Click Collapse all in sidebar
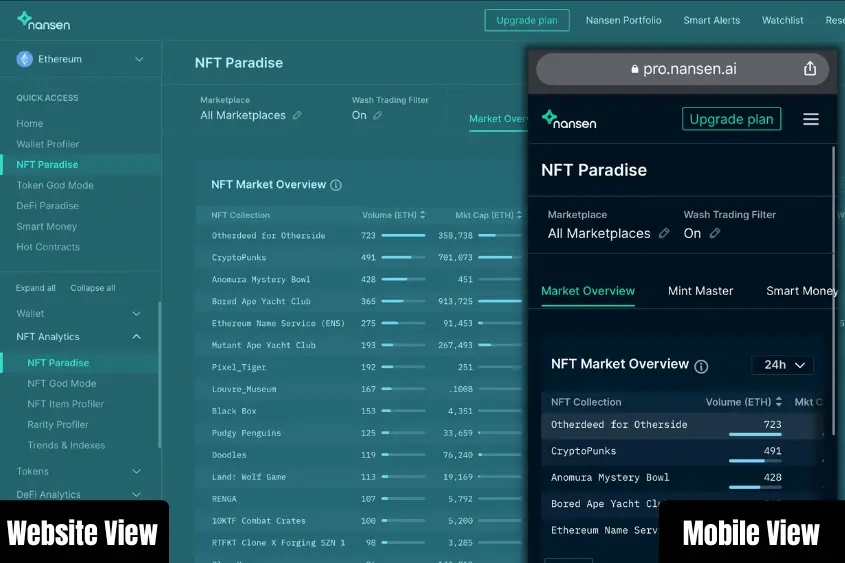The height and width of the screenshot is (563, 845). (x=93, y=288)
